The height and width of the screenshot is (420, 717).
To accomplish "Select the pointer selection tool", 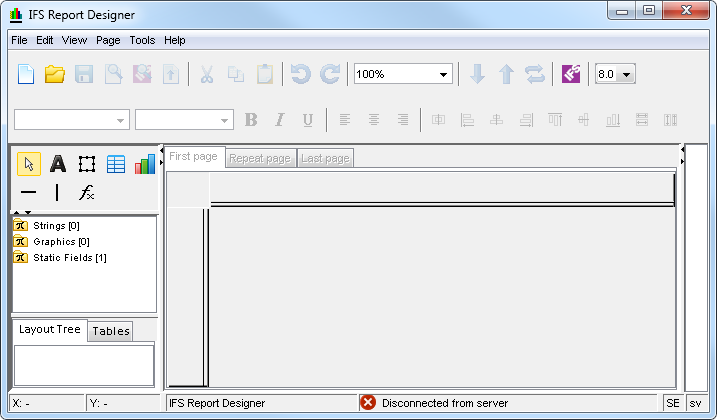I will pos(29,164).
